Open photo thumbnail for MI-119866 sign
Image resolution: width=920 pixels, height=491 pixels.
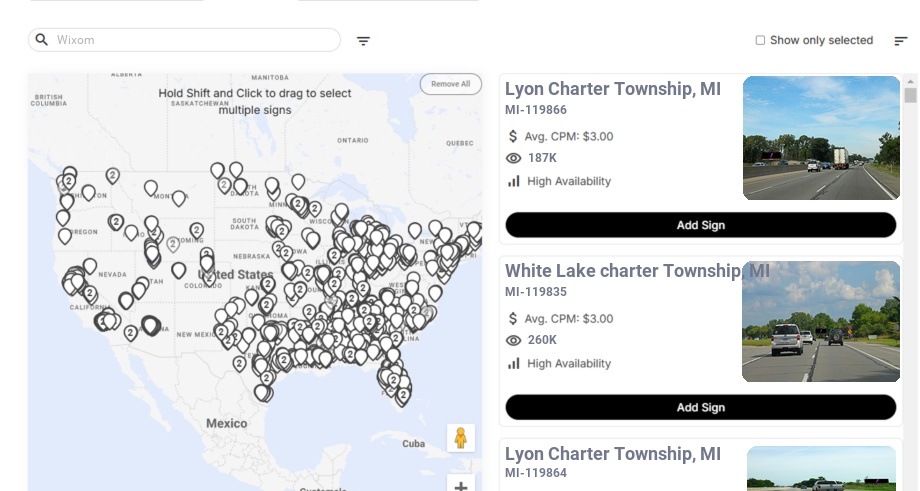(x=821, y=138)
